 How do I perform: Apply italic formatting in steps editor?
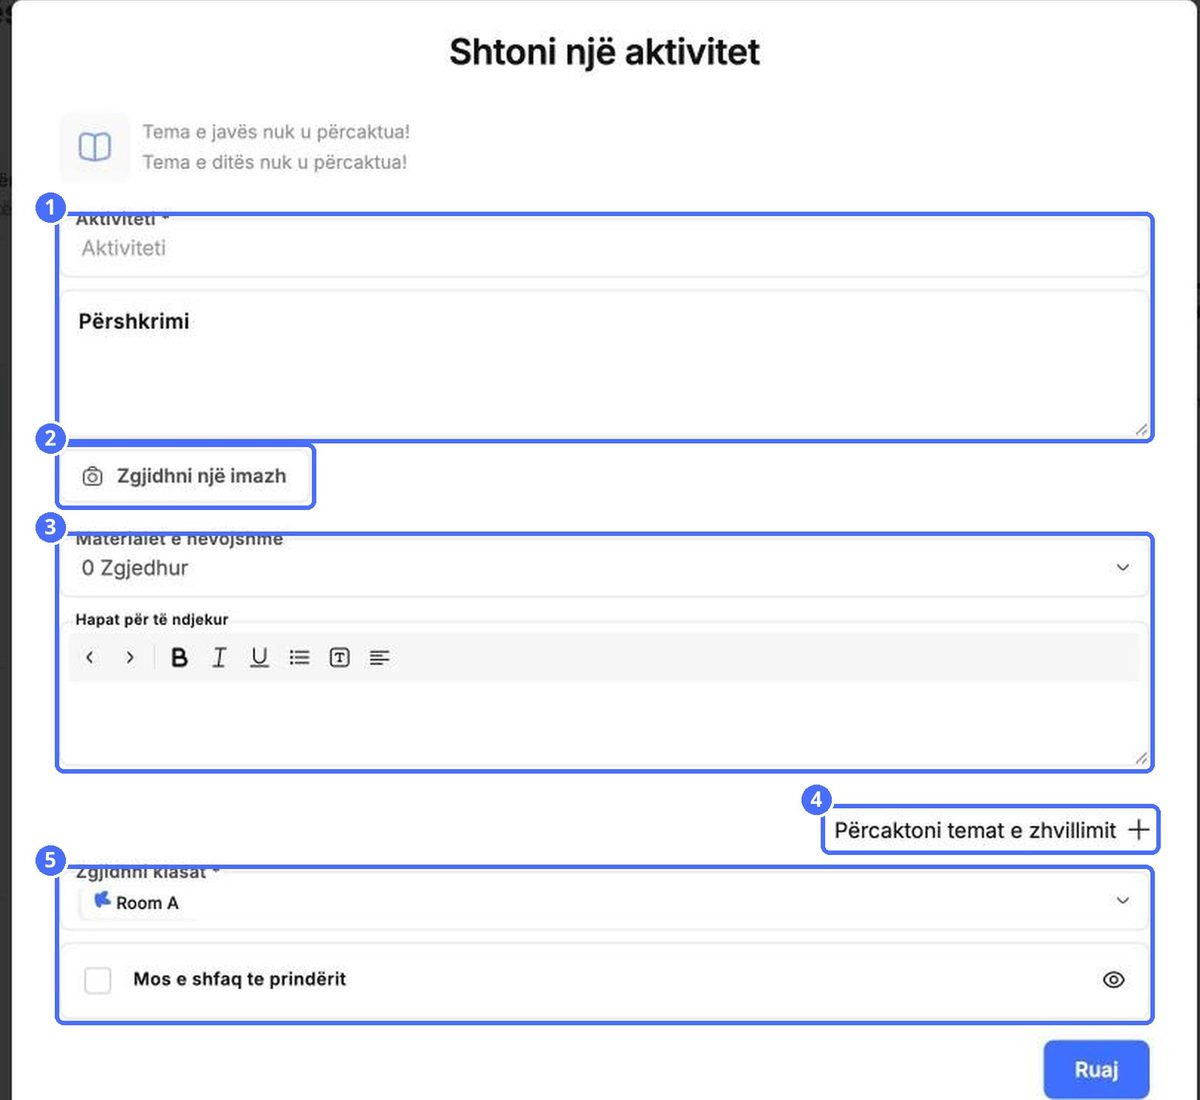(x=219, y=657)
